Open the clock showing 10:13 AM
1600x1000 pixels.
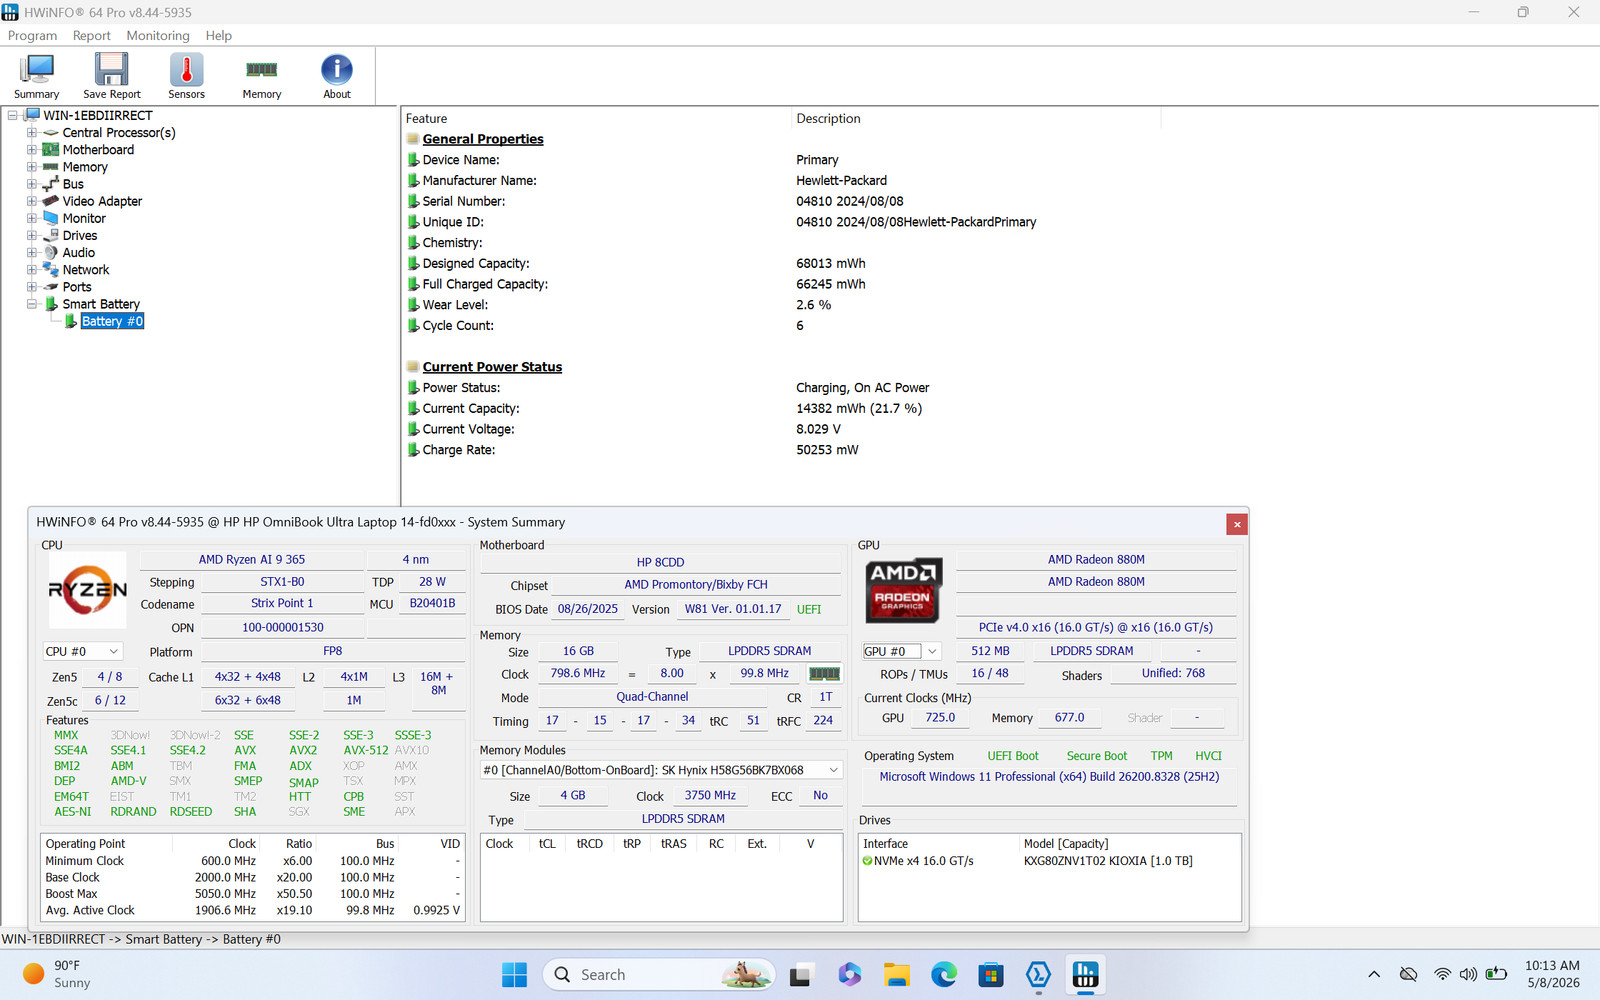[x=1552, y=974]
